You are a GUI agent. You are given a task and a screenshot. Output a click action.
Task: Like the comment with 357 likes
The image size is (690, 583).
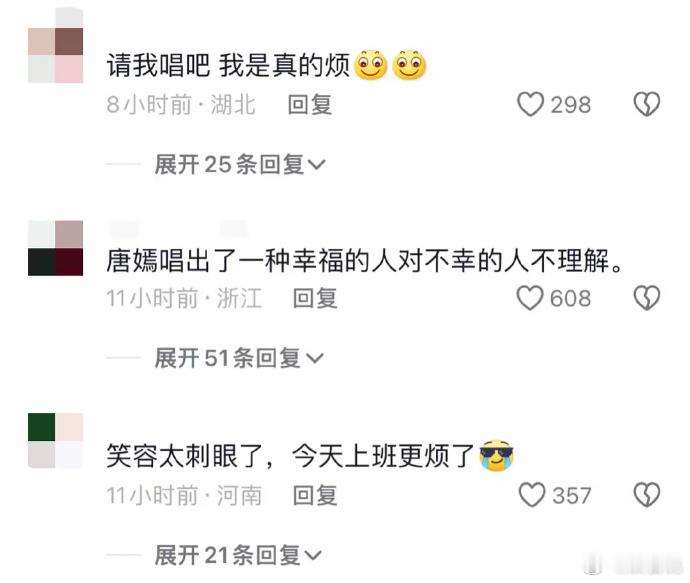[x=532, y=495]
